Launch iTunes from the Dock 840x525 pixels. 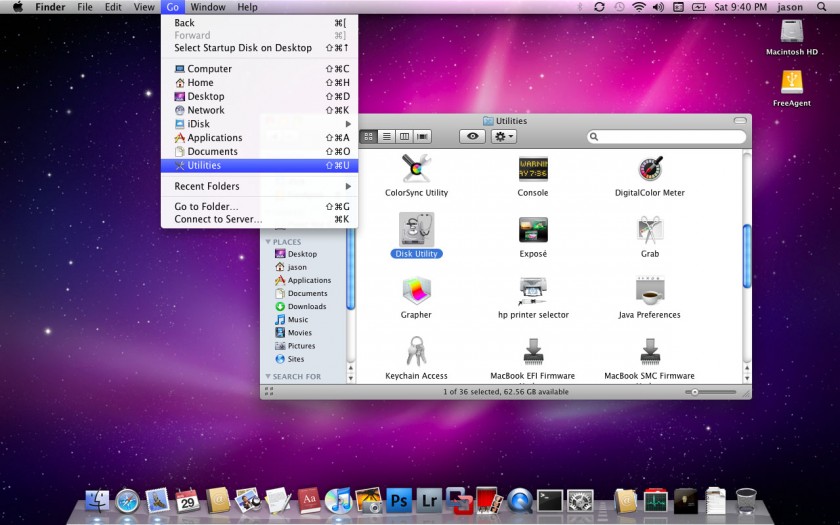338,501
